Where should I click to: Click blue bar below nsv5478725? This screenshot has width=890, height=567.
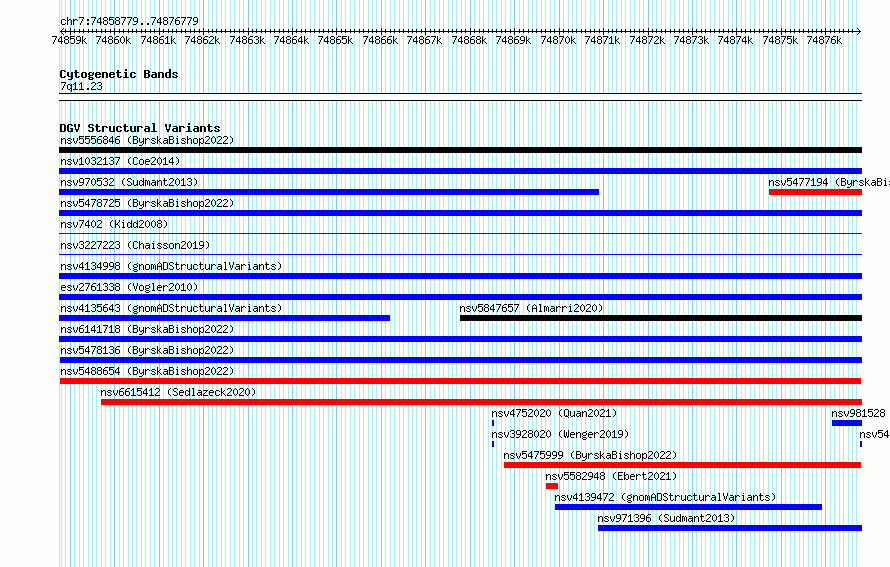pos(460,213)
